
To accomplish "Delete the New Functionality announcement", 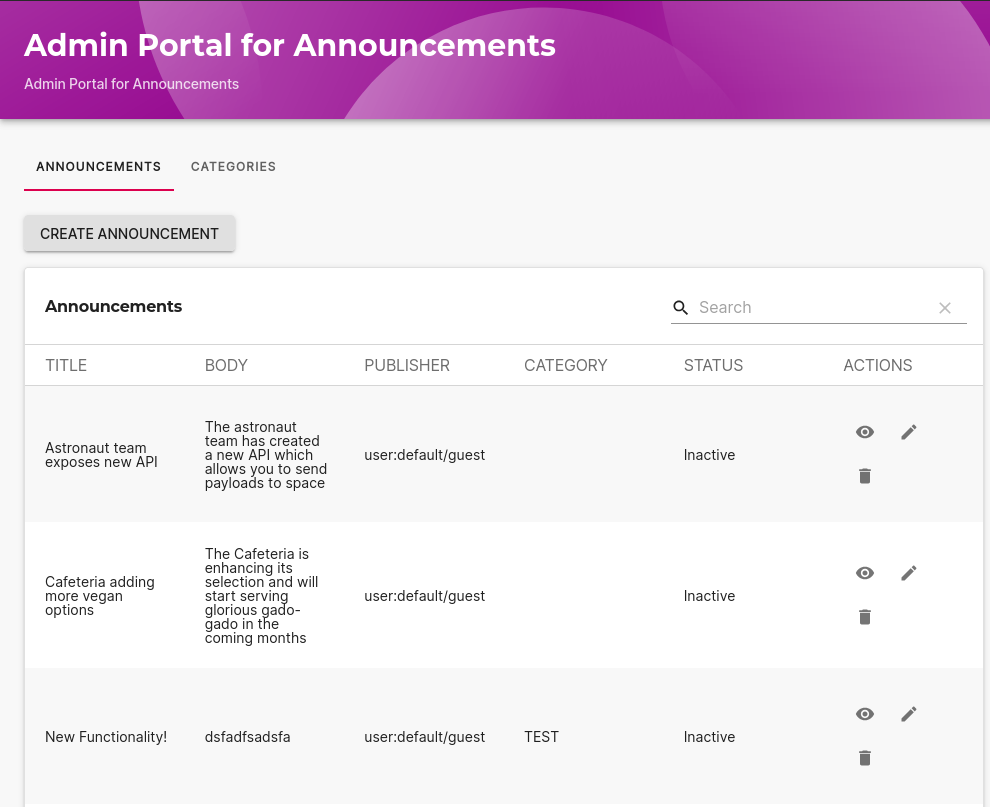I will coord(864,758).
